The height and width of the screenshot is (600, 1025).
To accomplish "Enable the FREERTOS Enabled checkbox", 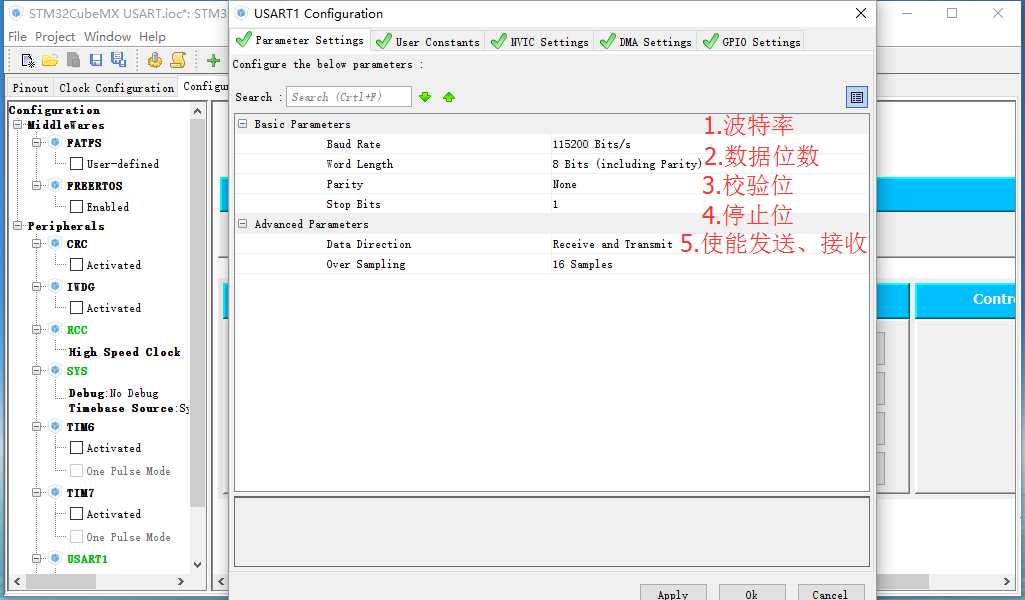I will click(76, 207).
